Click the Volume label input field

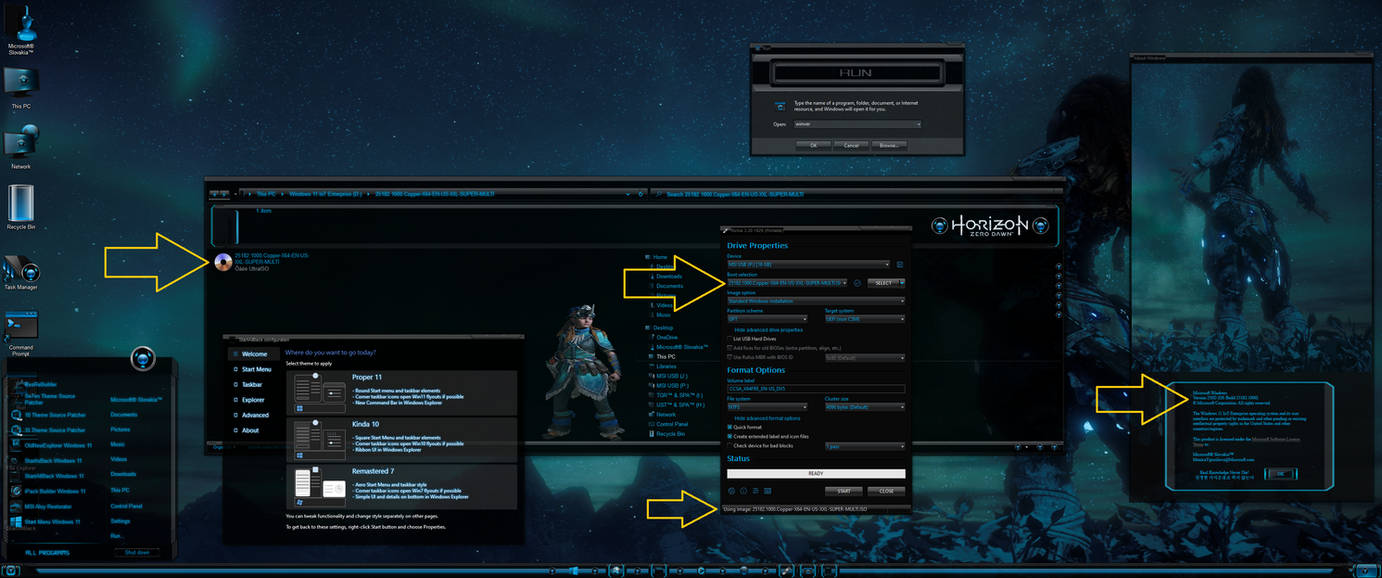pyautogui.click(x=816, y=388)
